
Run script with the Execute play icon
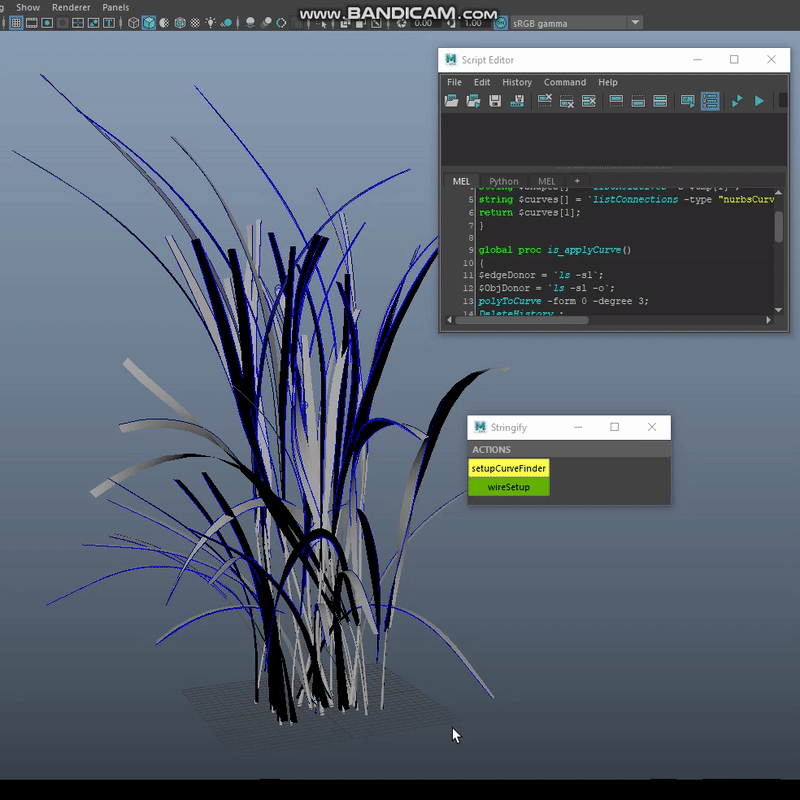759,101
